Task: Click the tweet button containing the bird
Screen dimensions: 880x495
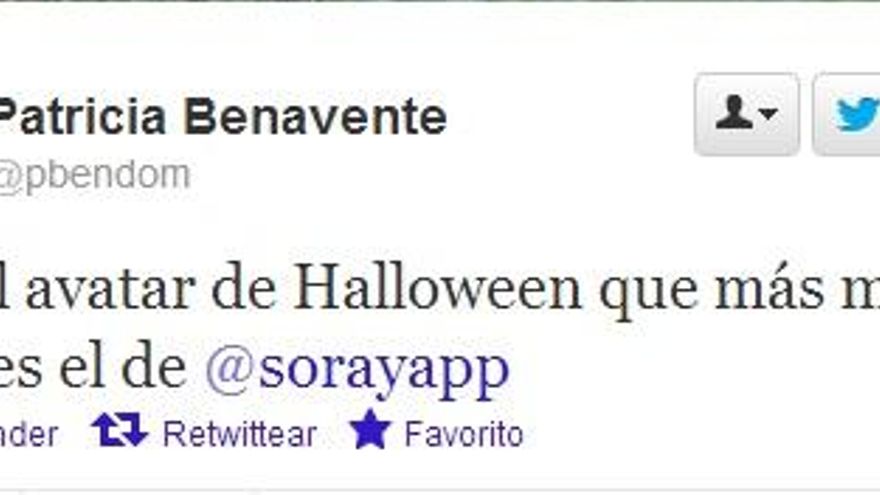Action: pos(846,115)
